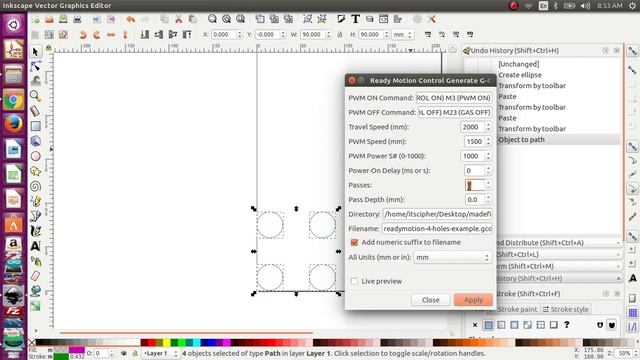Toggle Add numeric suffix to filename
Screen dimensions: 640x360
point(354,242)
